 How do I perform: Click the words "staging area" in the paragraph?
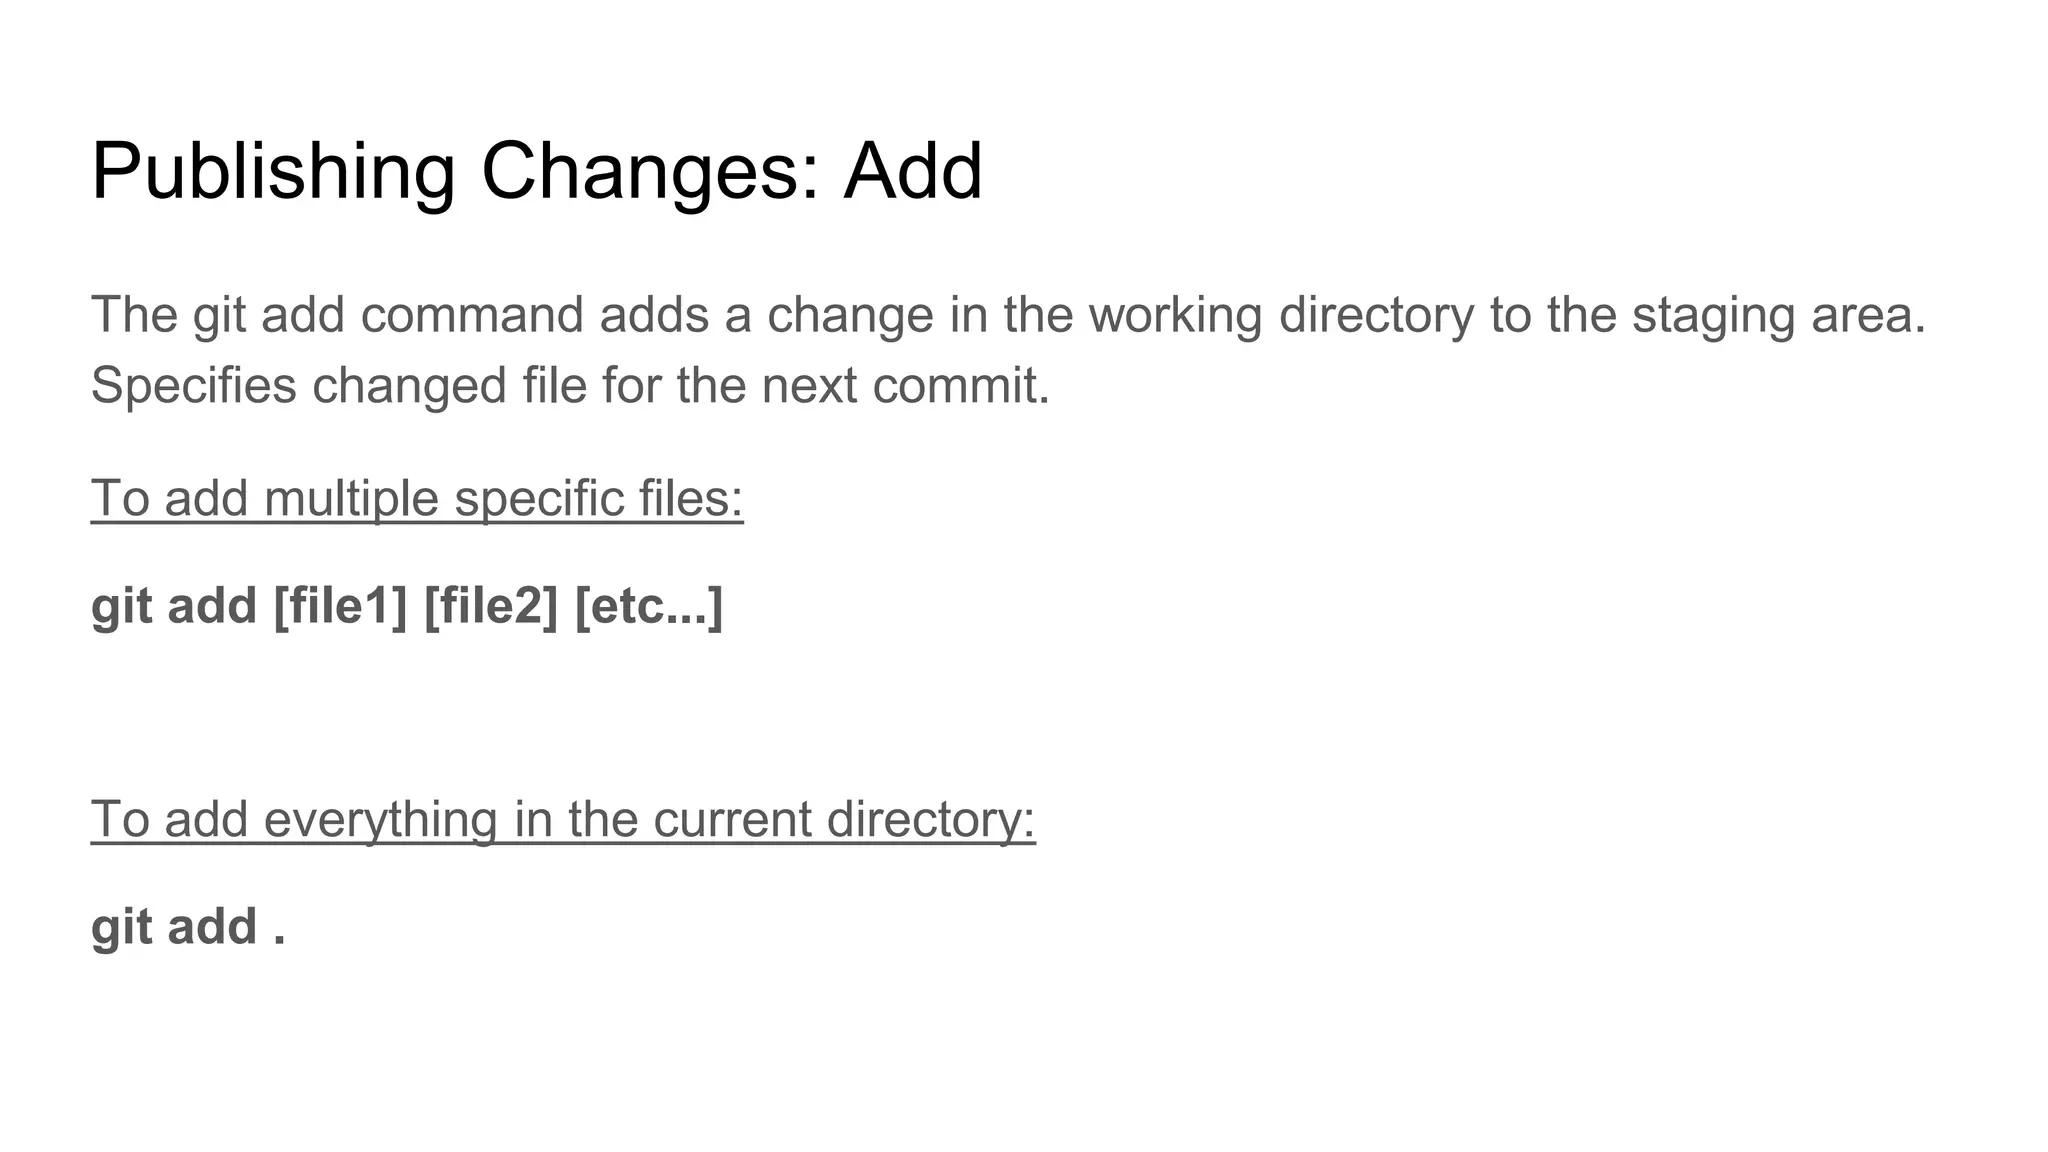coord(1779,316)
